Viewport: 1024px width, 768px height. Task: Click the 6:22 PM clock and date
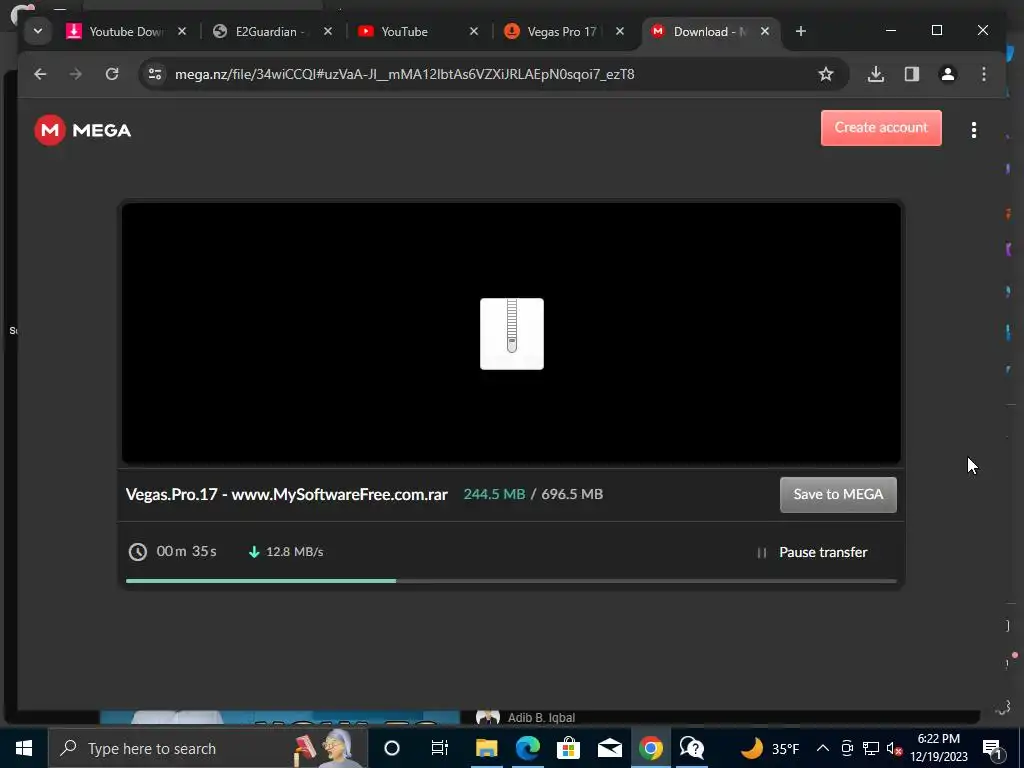(939, 748)
